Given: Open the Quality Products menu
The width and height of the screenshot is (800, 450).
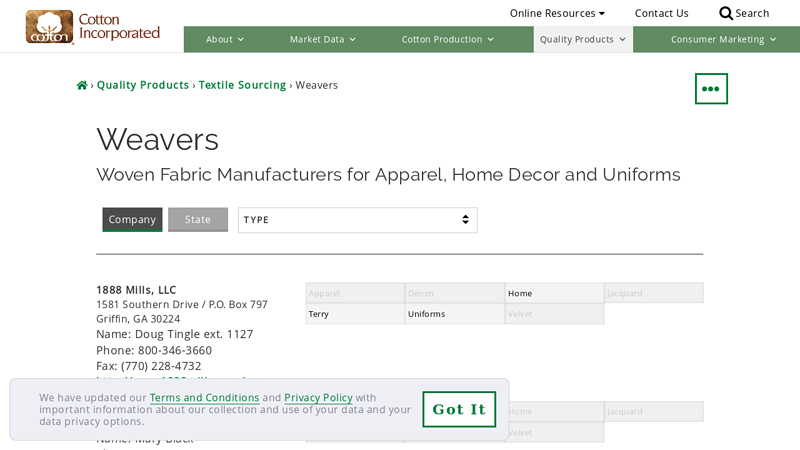Looking at the screenshot, I should click(583, 40).
